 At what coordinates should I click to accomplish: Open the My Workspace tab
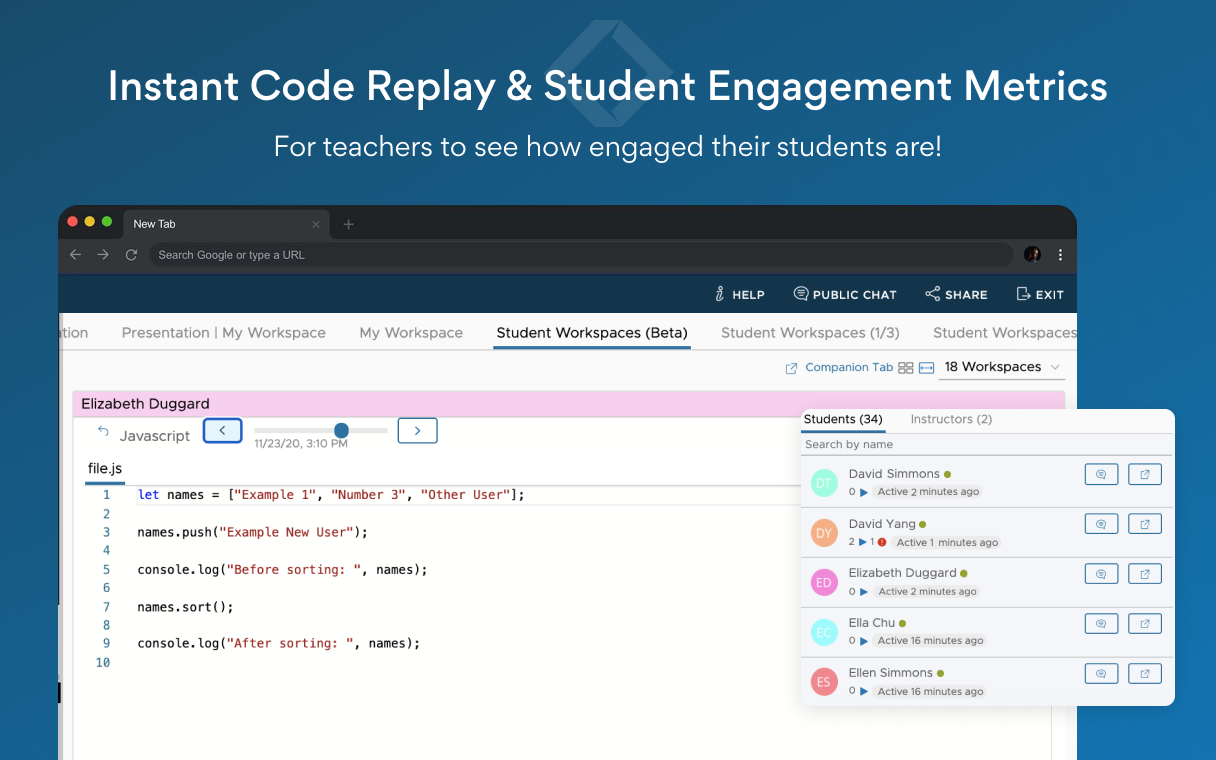coord(411,333)
